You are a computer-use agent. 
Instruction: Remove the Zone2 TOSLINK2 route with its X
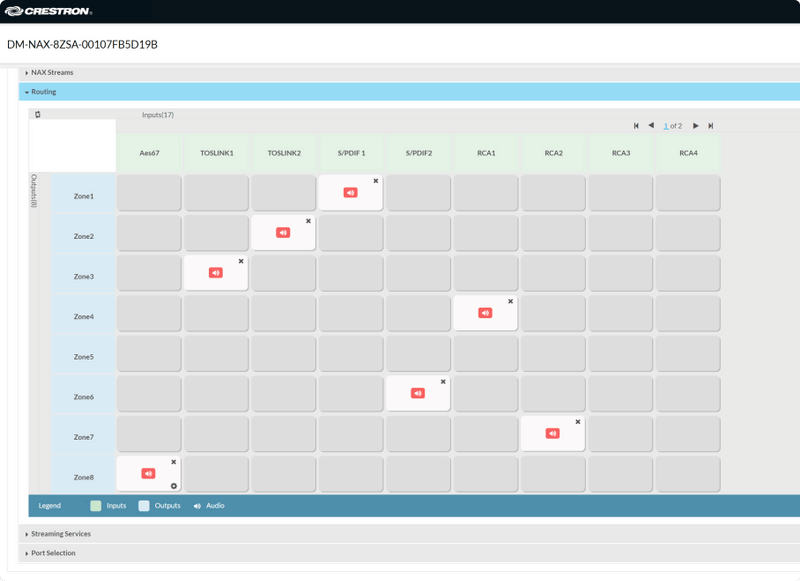pos(308,221)
